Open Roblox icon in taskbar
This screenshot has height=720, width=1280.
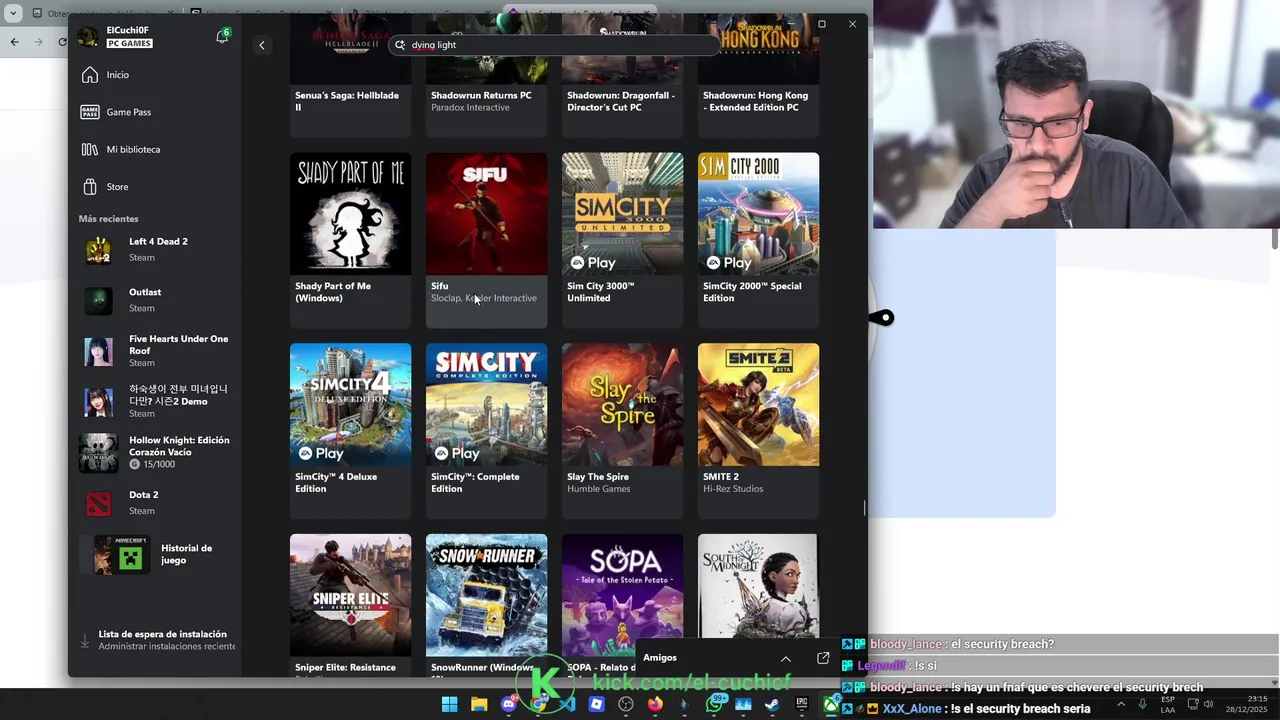point(596,704)
